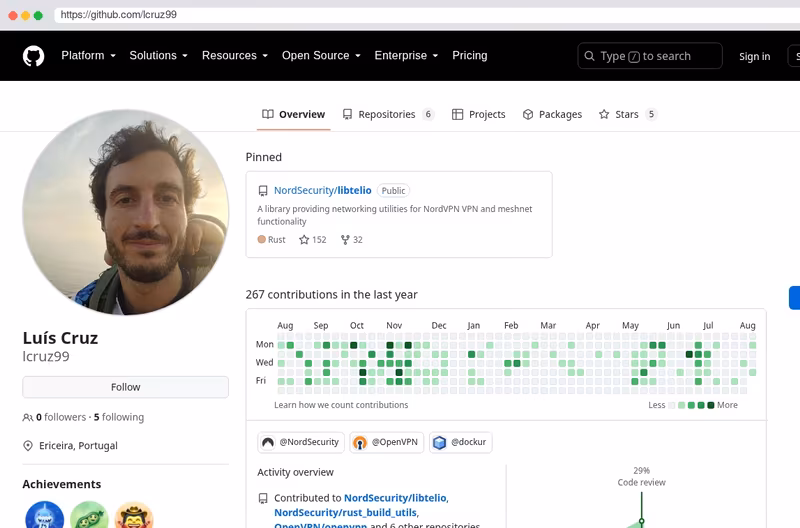Click the star count 152 on libtelio
800x528 pixels.
pyautogui.click(x=313, y=240)
